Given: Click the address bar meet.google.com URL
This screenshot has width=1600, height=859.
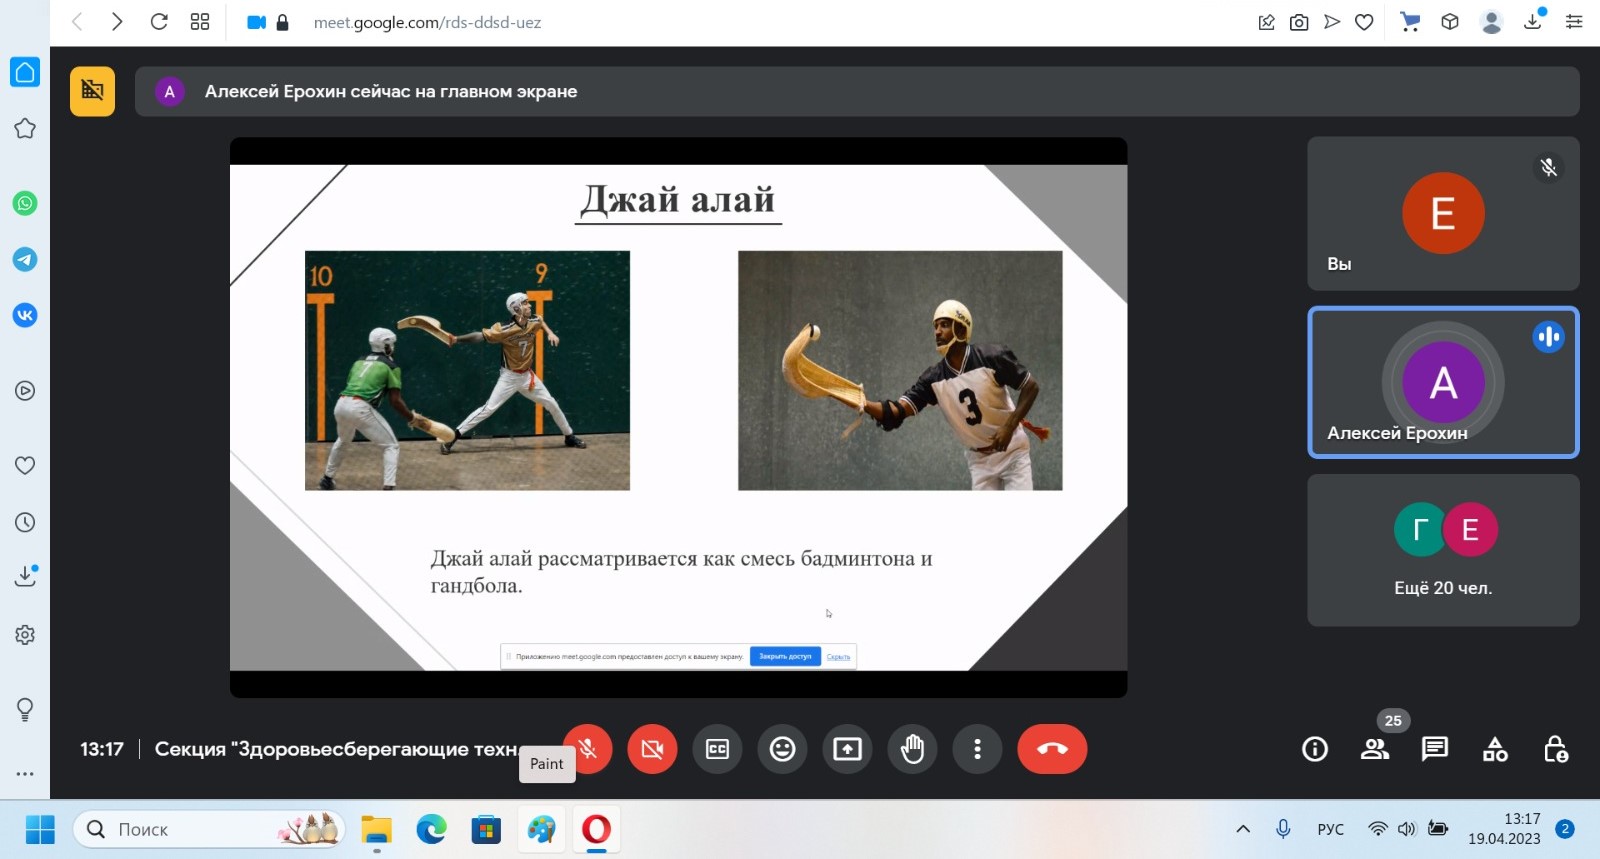Looking at the screenshot, I should coord(427,22).
